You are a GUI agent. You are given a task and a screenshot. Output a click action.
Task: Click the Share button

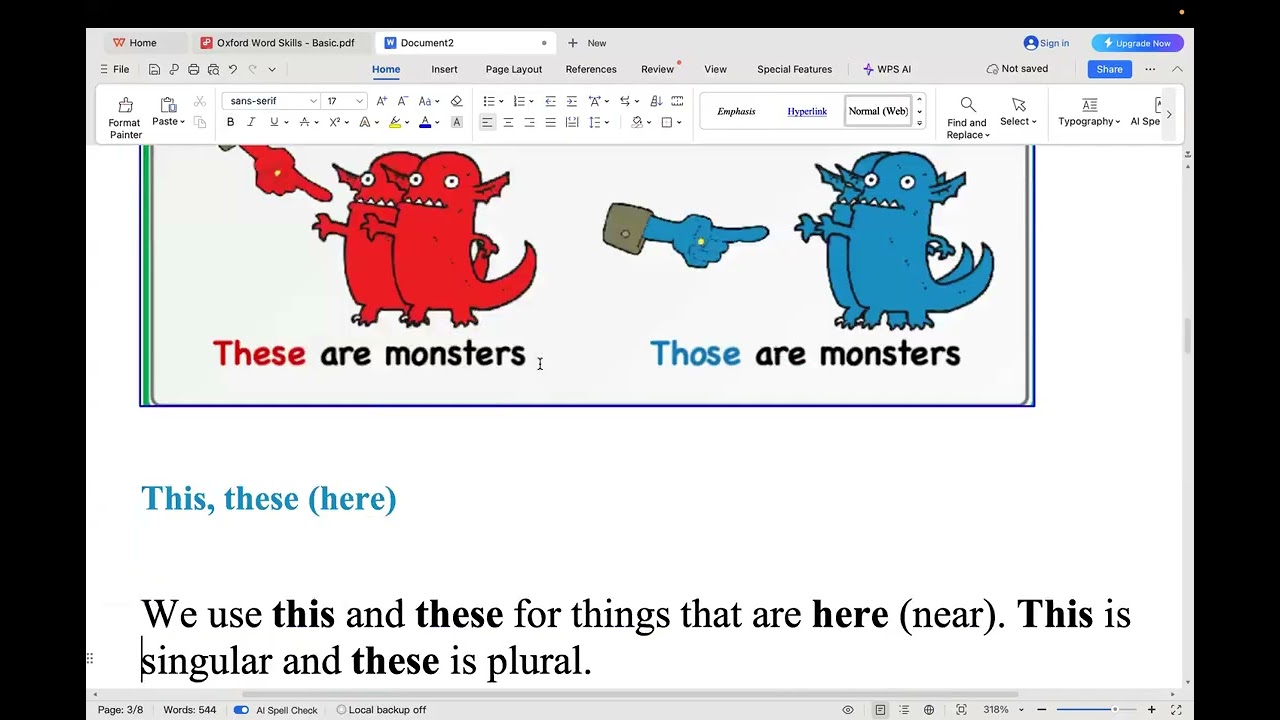[1109, 69]
